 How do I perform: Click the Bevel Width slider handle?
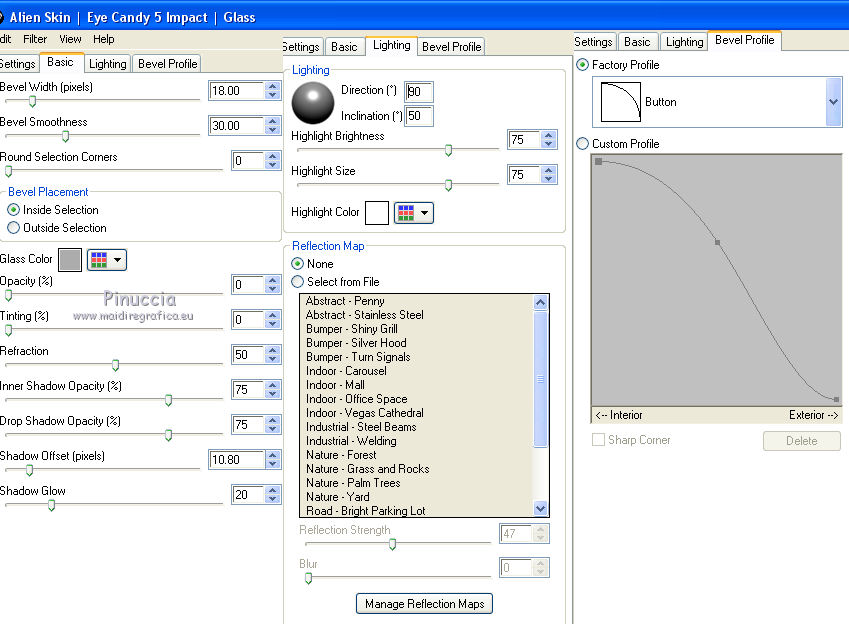(32, 101)
